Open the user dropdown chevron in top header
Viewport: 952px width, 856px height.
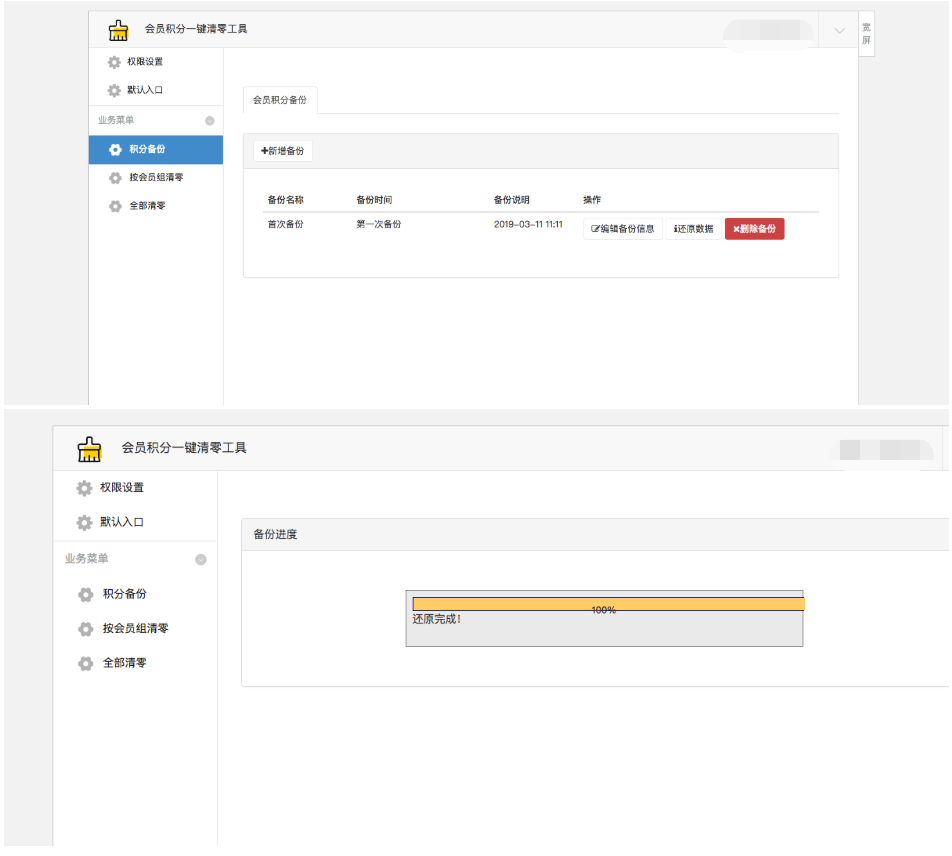[839, 30]
